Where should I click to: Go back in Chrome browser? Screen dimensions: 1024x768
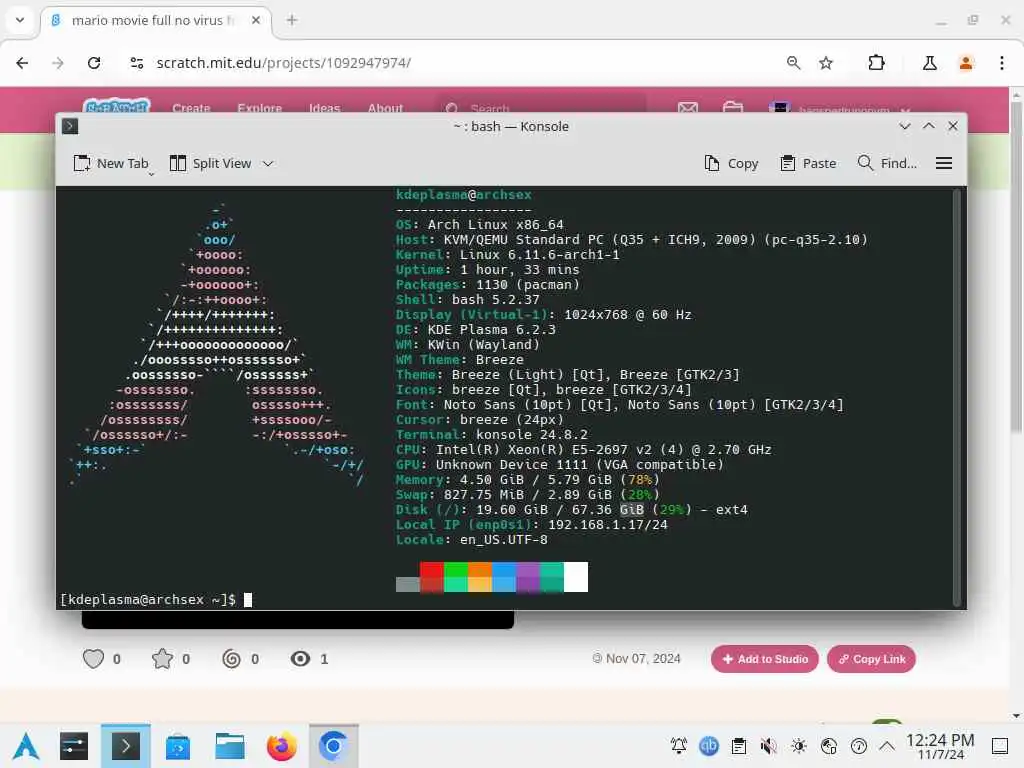(22, 63)
